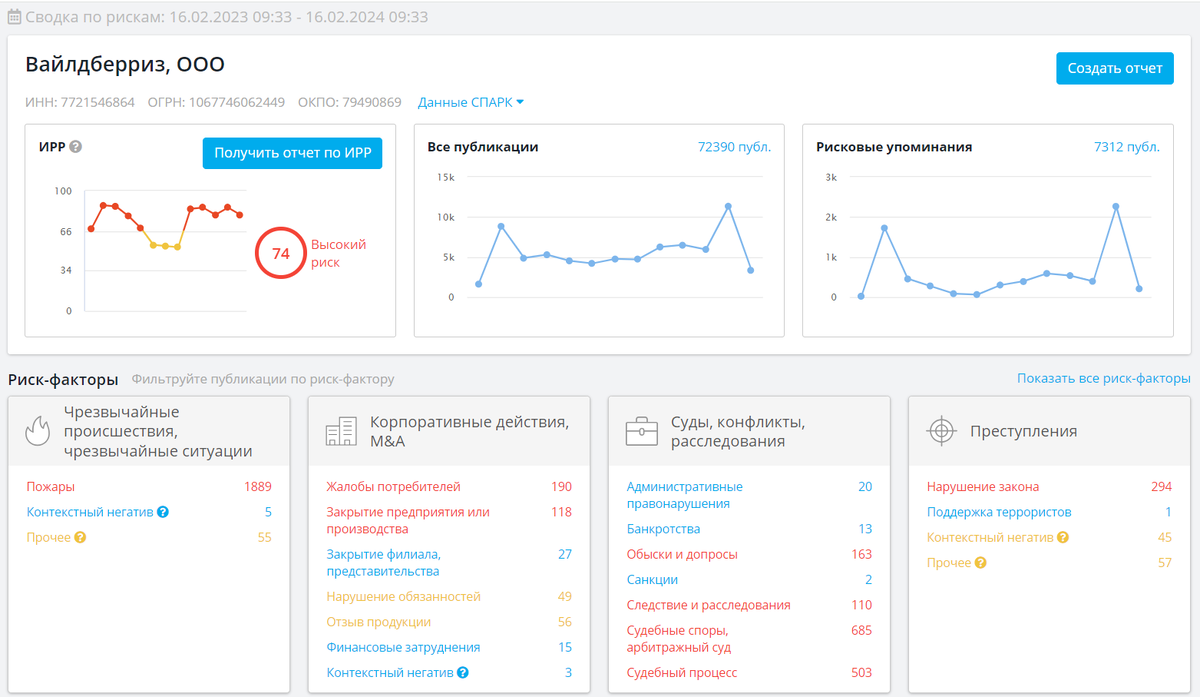Screen dimensions: 1200x697
Task: Filter by Отзыв продукции
Action: click(x=379, y=622)
